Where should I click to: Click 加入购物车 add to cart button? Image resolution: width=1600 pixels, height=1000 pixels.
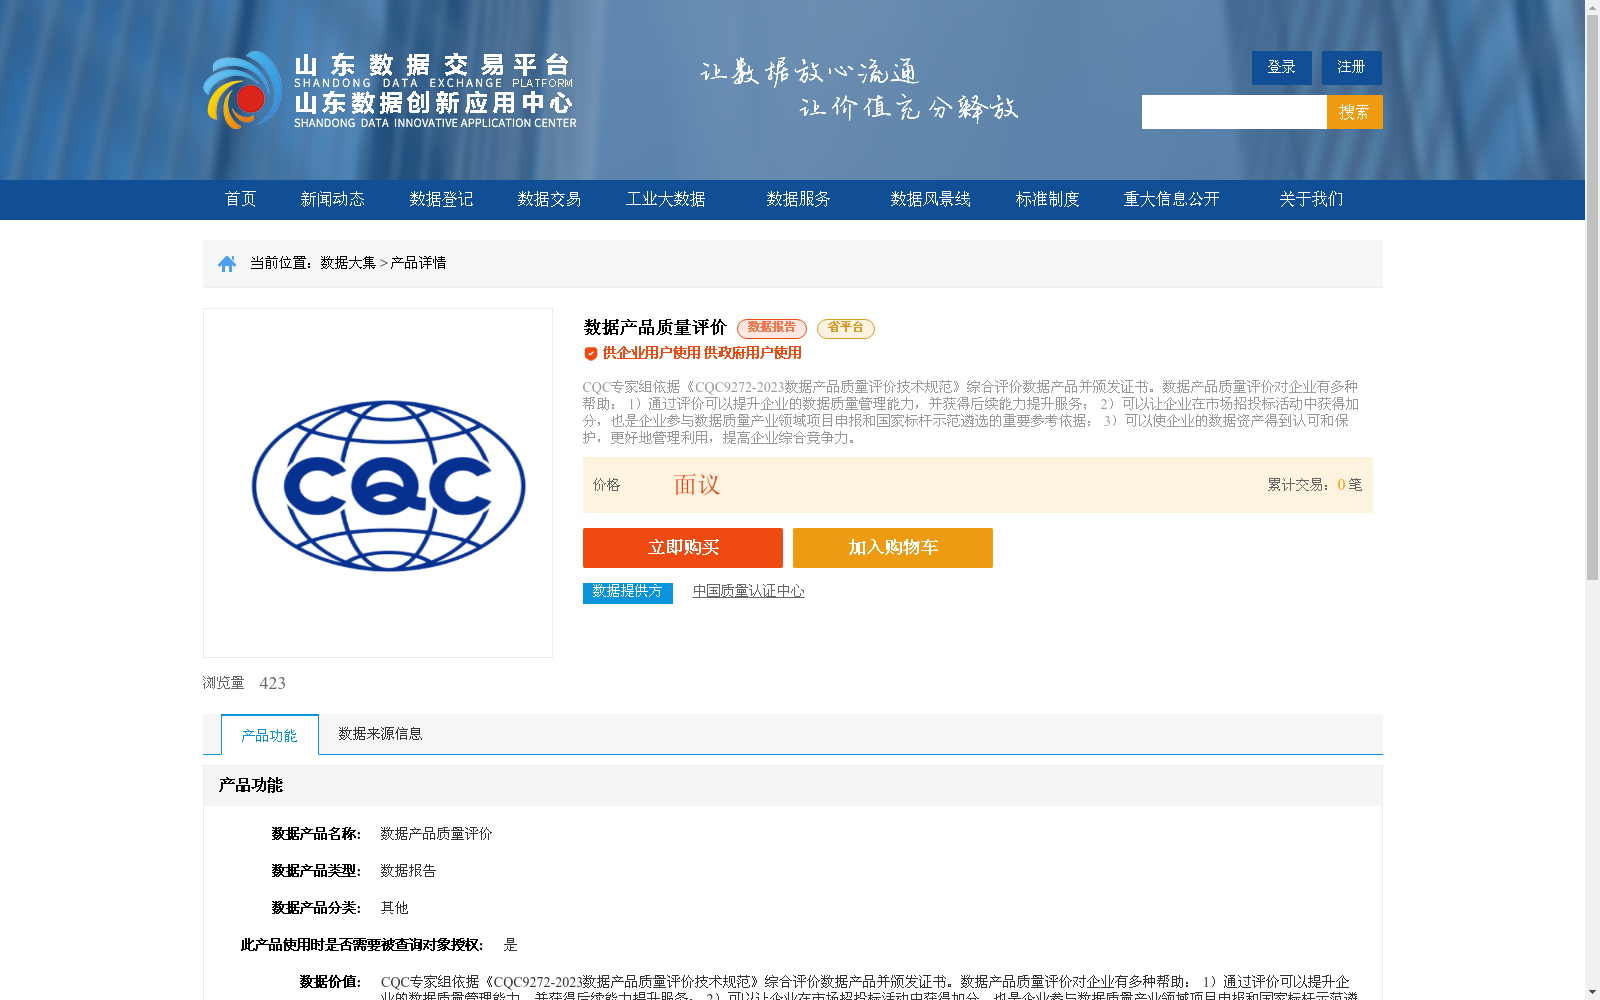893,548
